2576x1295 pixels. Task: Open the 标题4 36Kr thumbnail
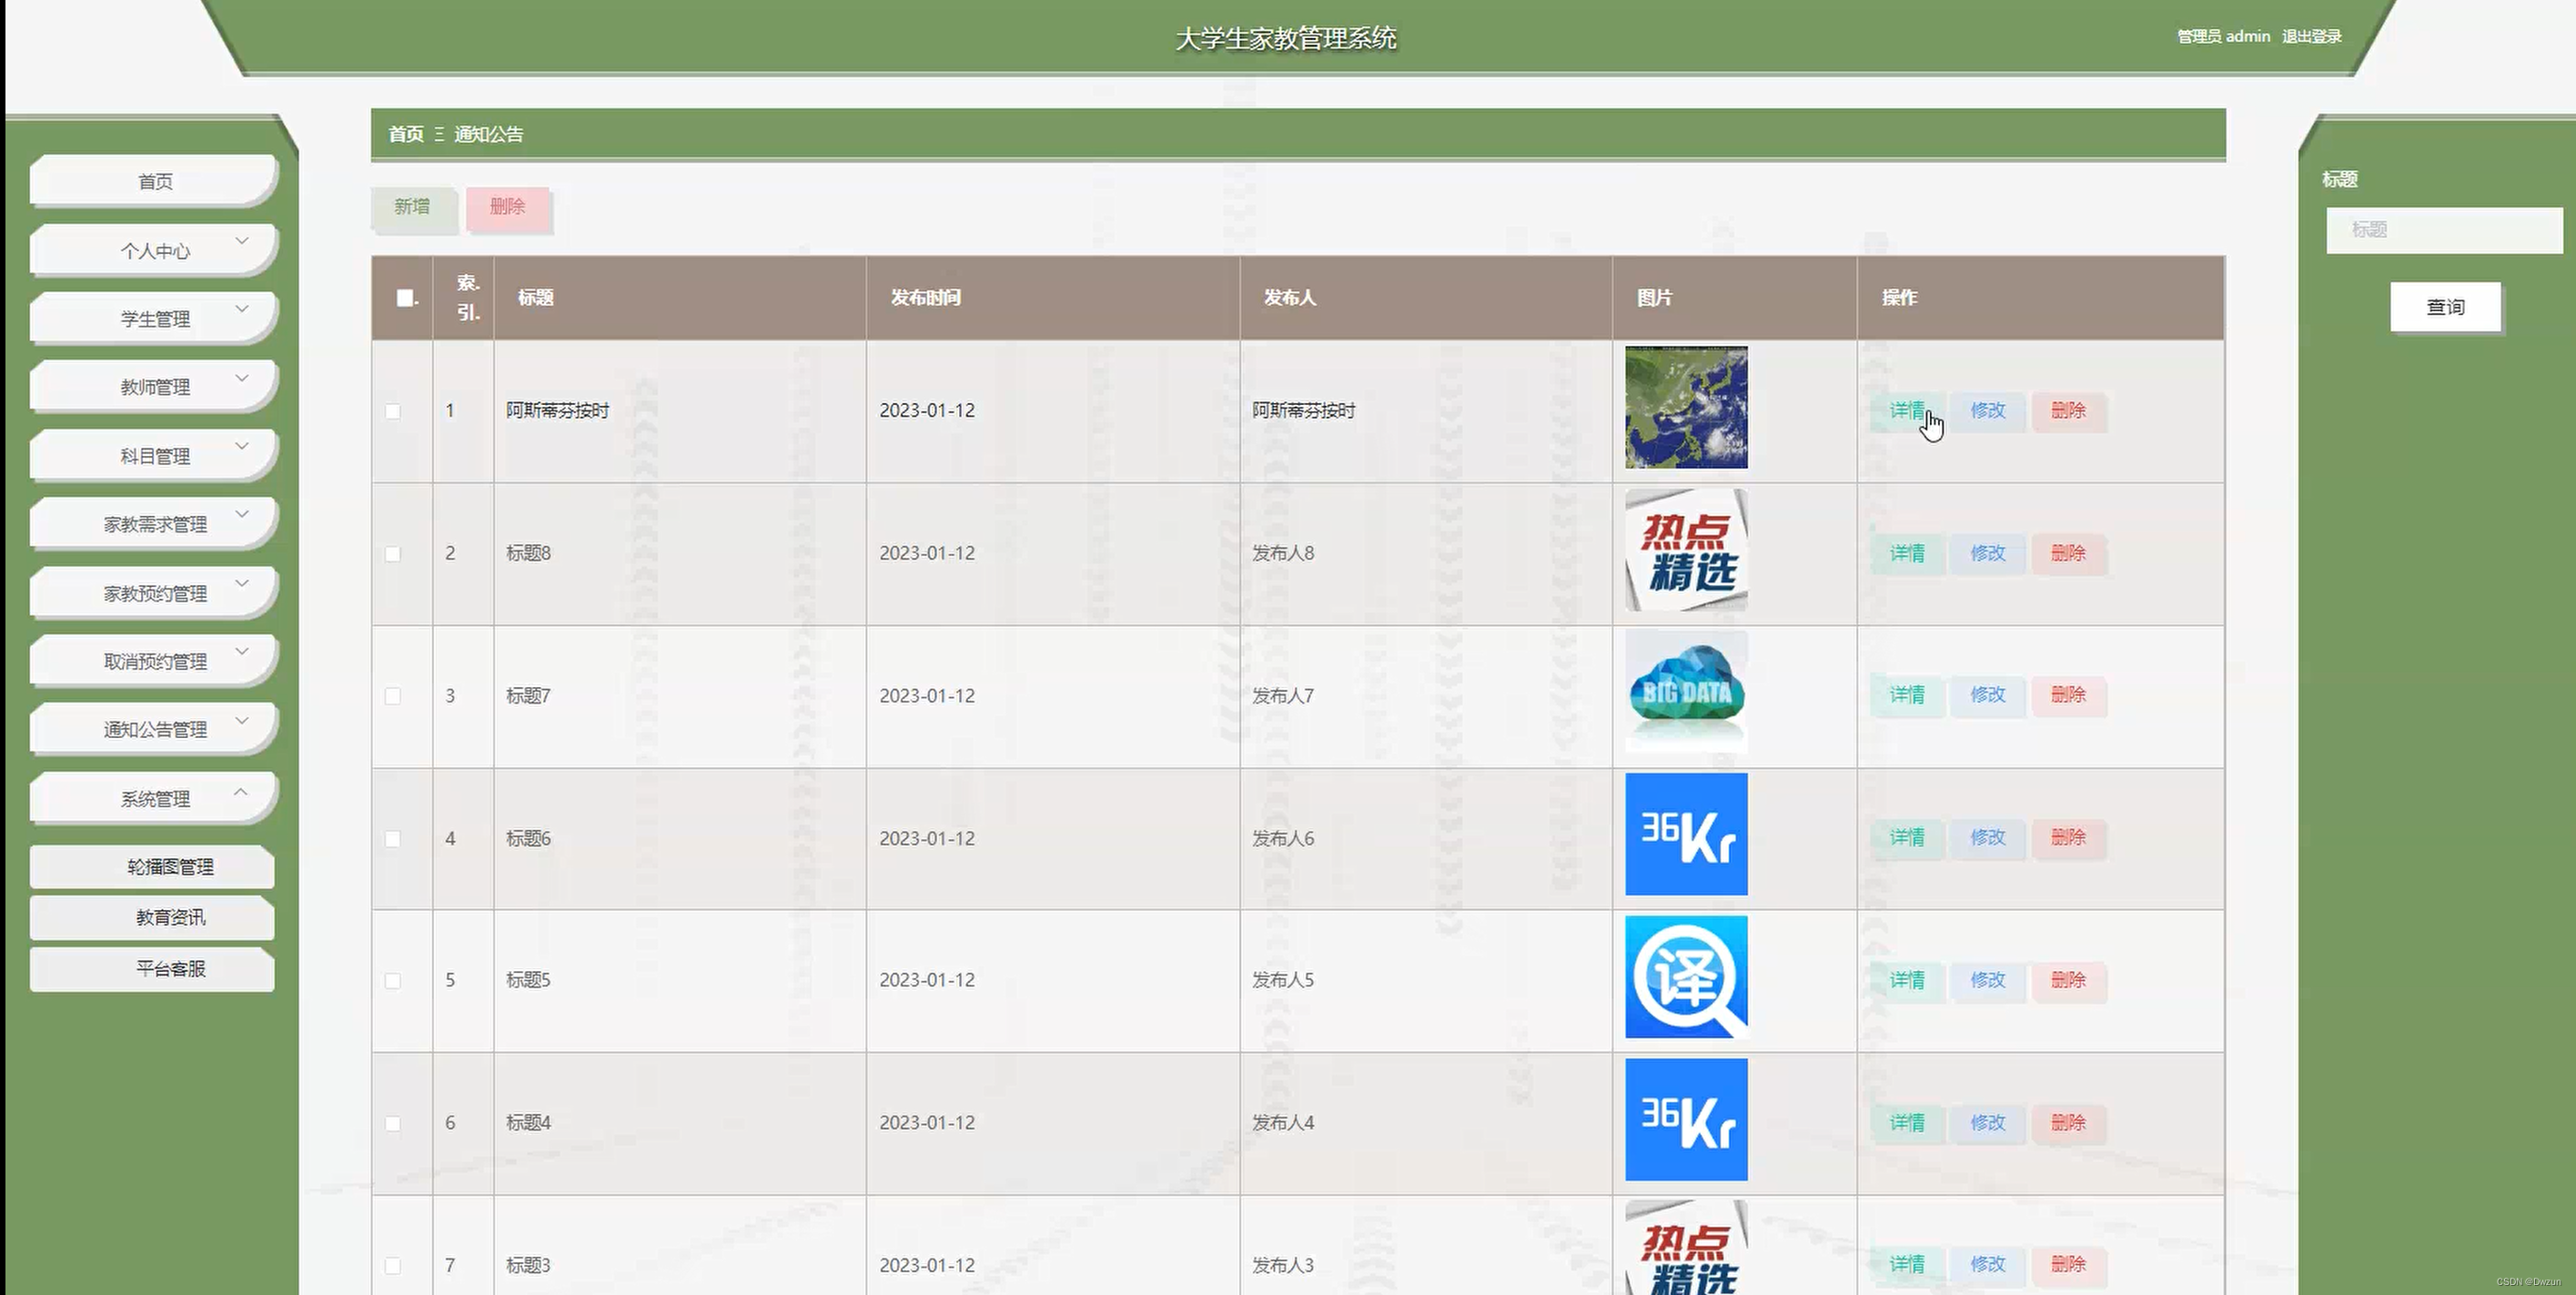[1686, 1119]
